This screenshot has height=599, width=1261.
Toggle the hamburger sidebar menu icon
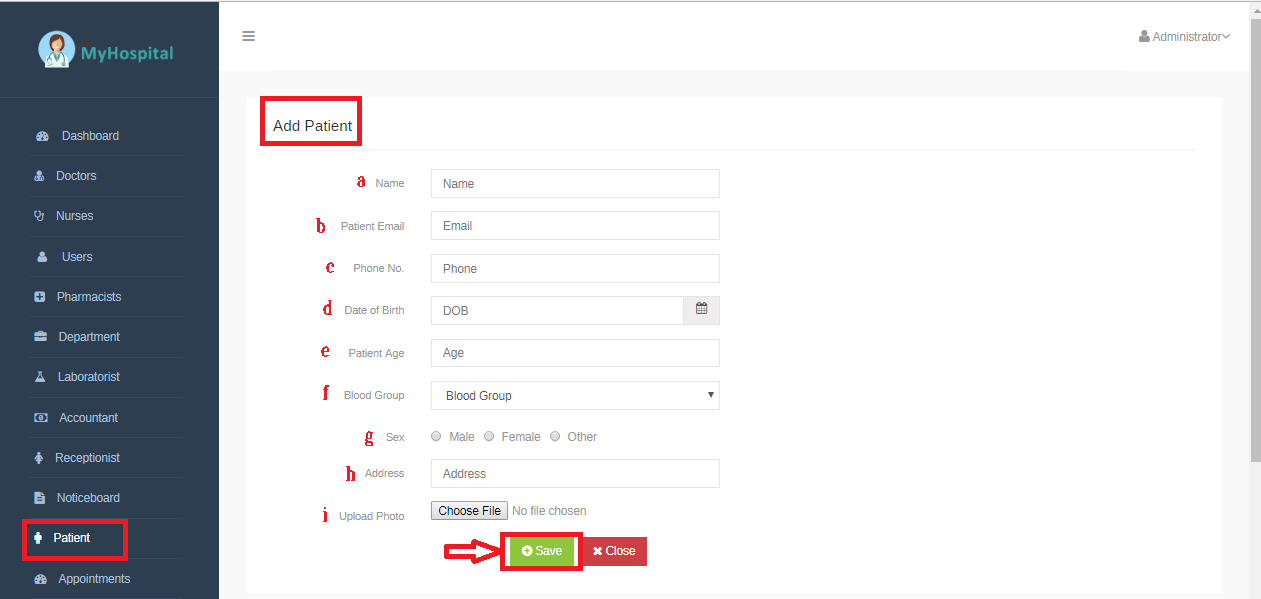[x=249, y=36]
